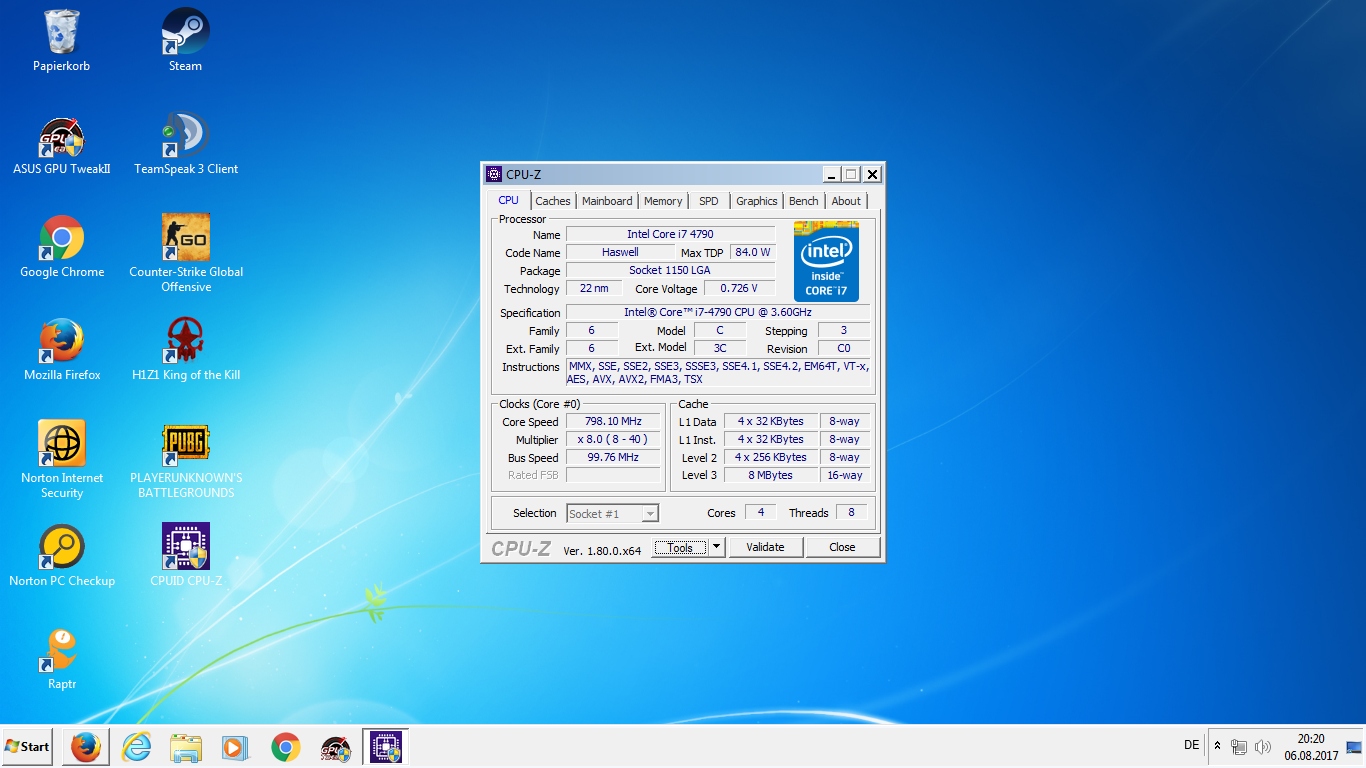The image size is (1366, 768).
Task: Click the volume speaker tray icon
Action: click(1262, 747)
